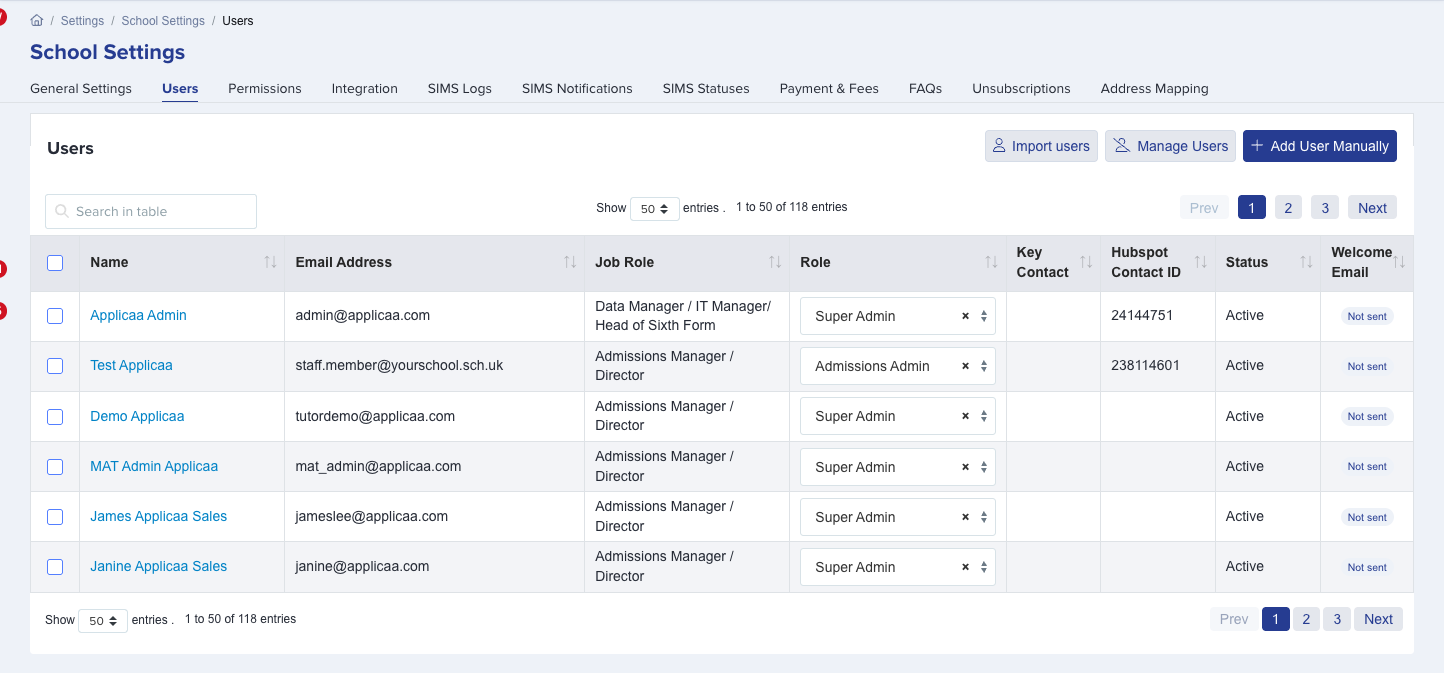Open bottom Show entries count dropdown
The width and height of the screenshot is (1444, 673).
[103, 621]
